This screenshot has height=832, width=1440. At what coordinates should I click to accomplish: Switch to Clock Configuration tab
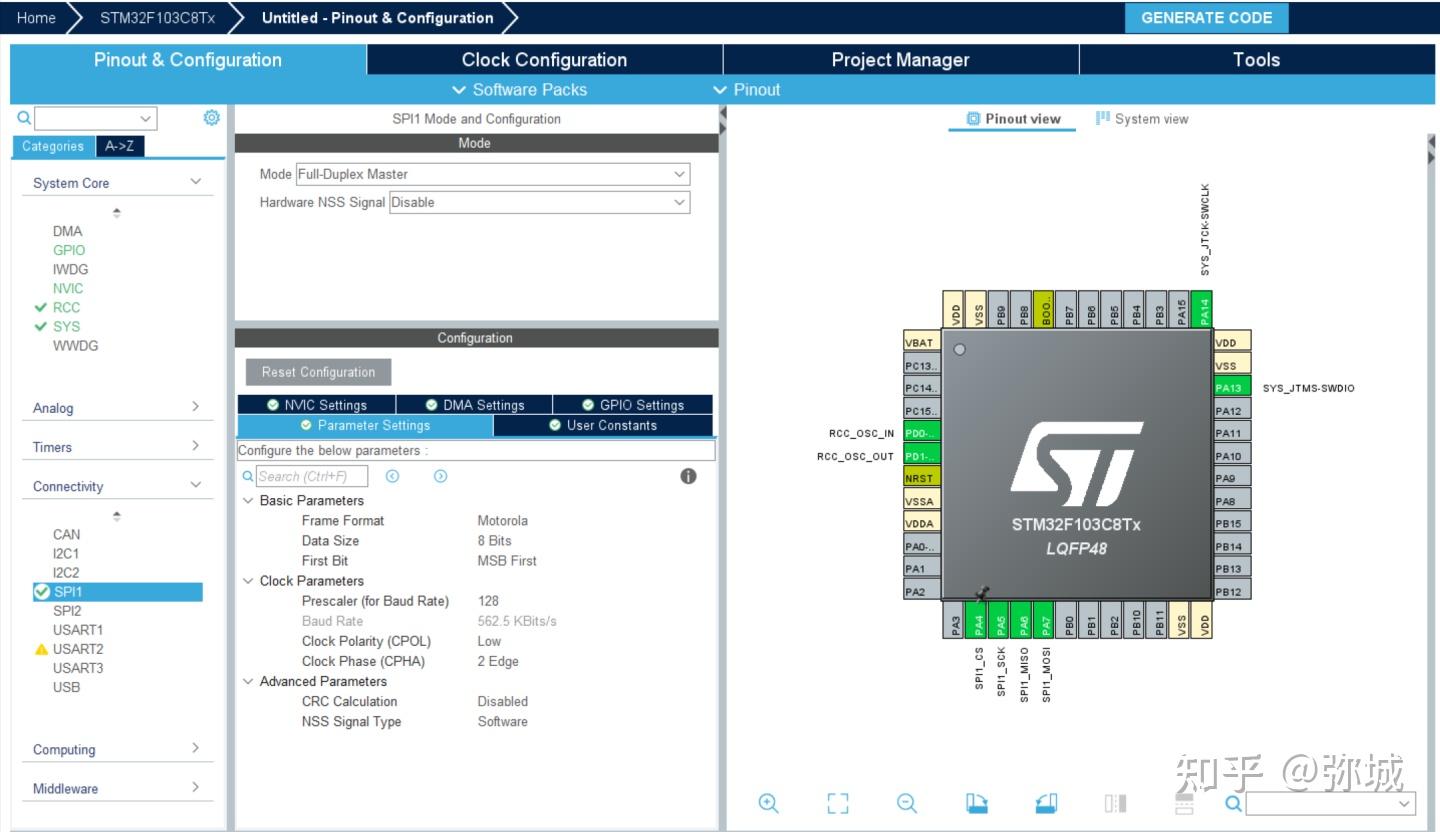coord(544,60)
